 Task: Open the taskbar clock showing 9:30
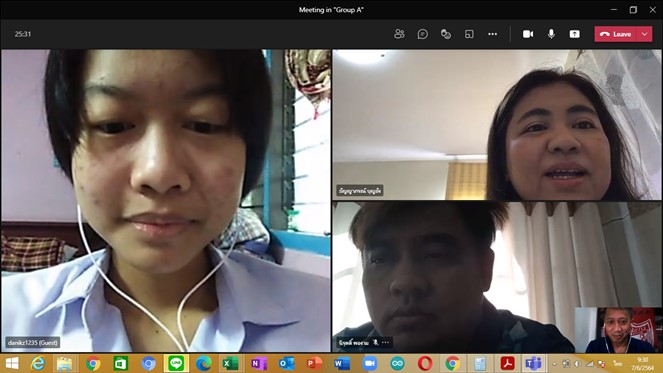642,364
